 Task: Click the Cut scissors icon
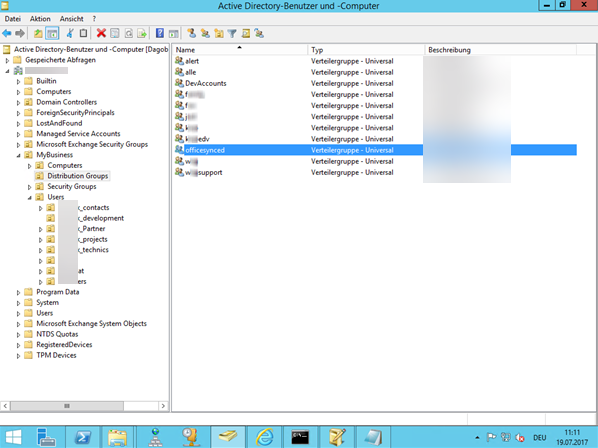(70, 34)
